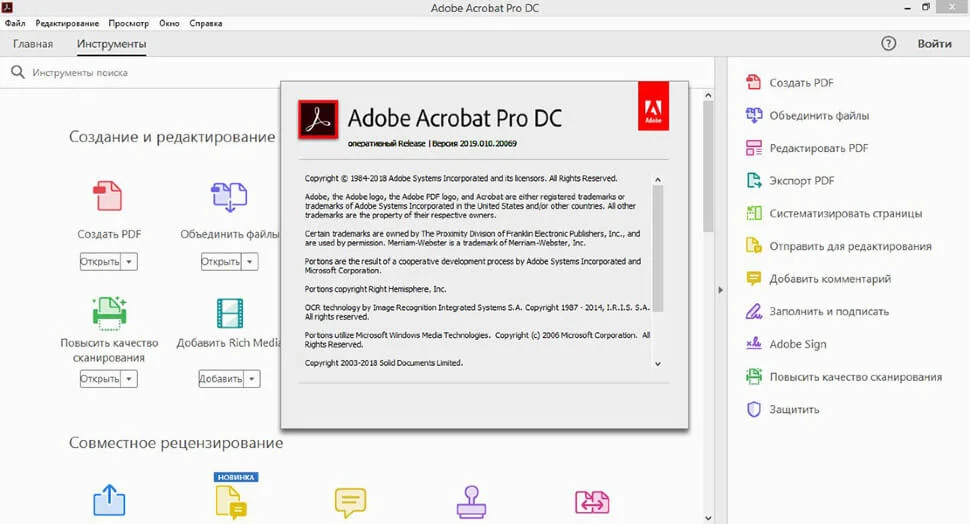970x524 pixels.
Task: Click Открыть under Создать PDF
Action: tap(100, 262)
